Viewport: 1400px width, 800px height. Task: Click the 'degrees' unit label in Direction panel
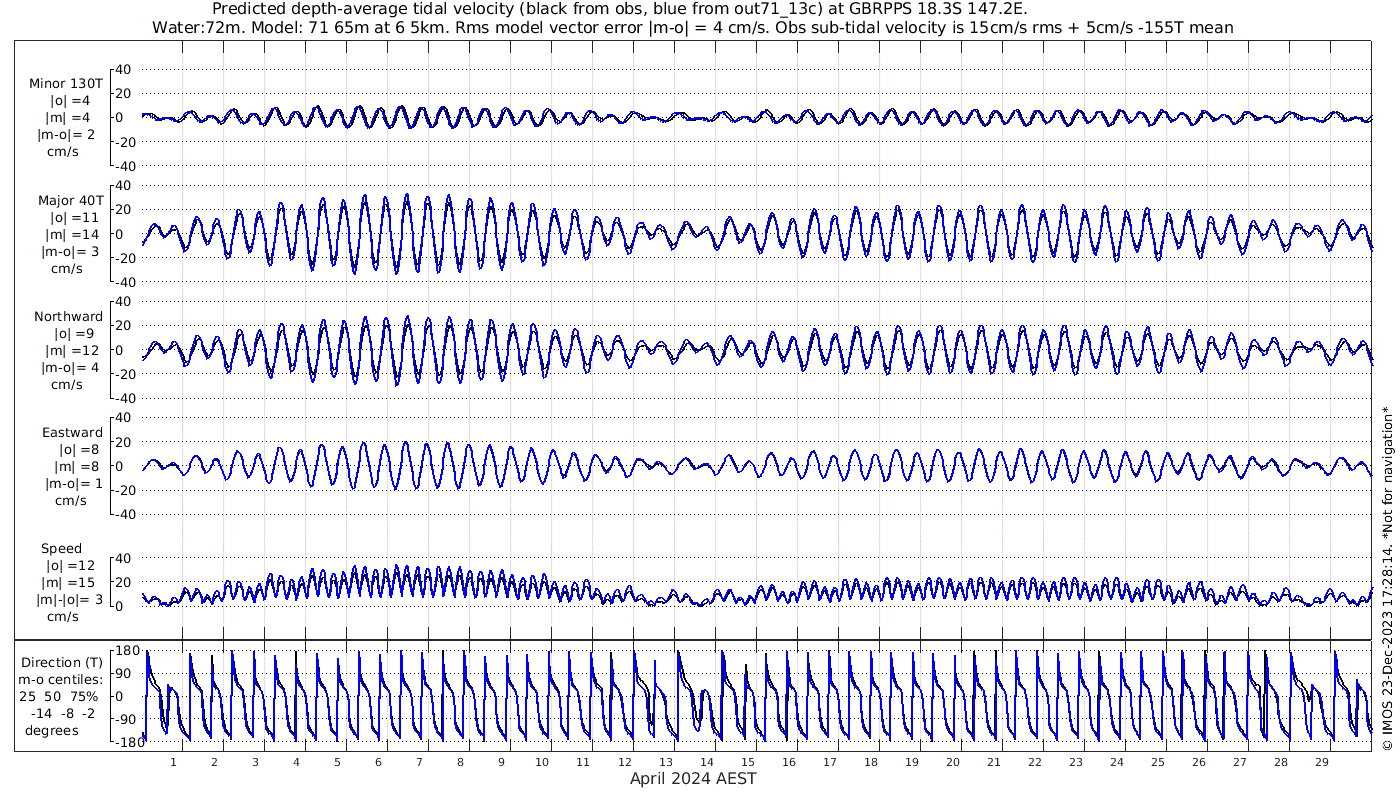[52, 730]
